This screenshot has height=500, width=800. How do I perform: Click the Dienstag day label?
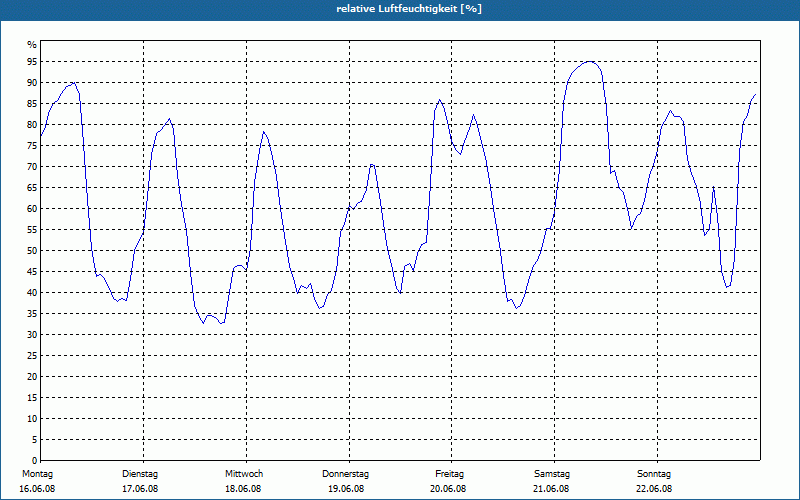(x=140, y=474)
